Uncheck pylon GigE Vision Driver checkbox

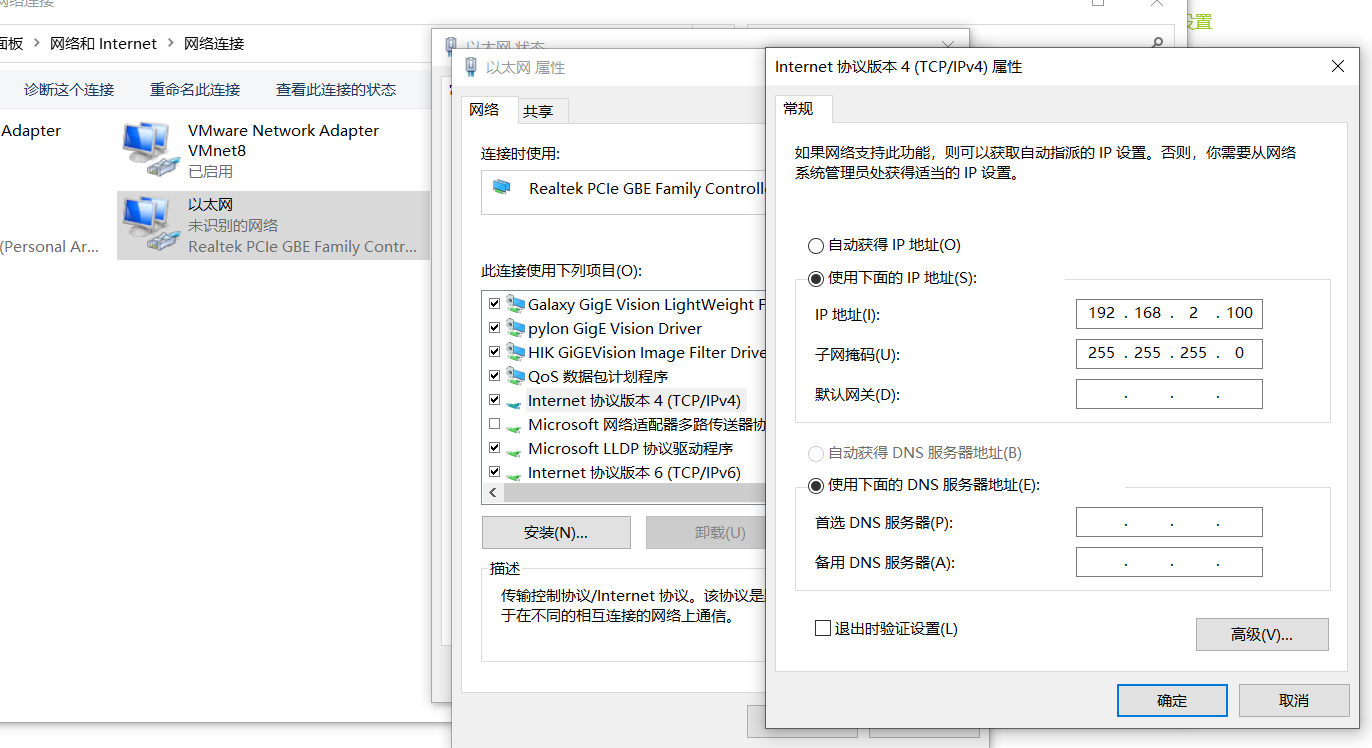pyautogui.click(x=494, y=327)
